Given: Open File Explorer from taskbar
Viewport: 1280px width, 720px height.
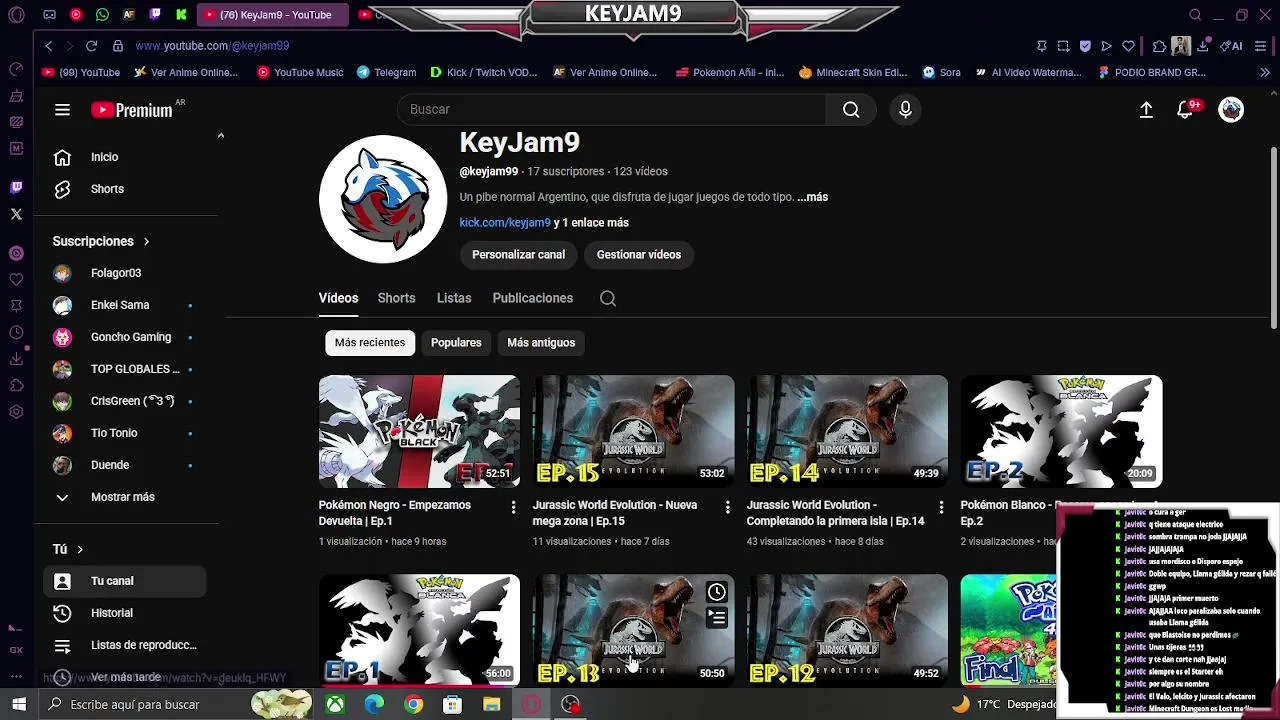Looking at the screenshot, I should coord(491,705).
